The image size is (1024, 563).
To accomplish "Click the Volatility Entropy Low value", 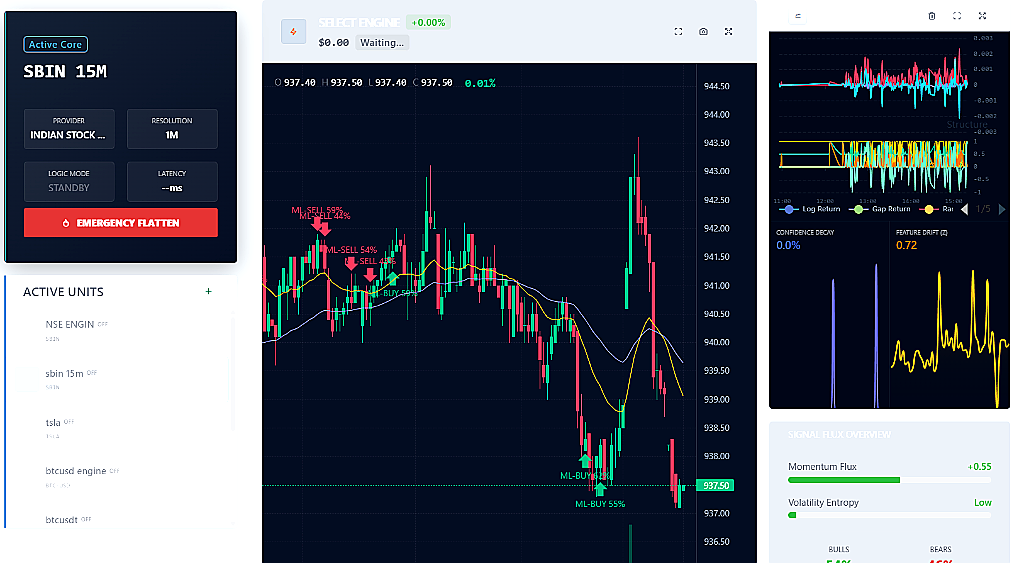I will [x=982, y=502].
